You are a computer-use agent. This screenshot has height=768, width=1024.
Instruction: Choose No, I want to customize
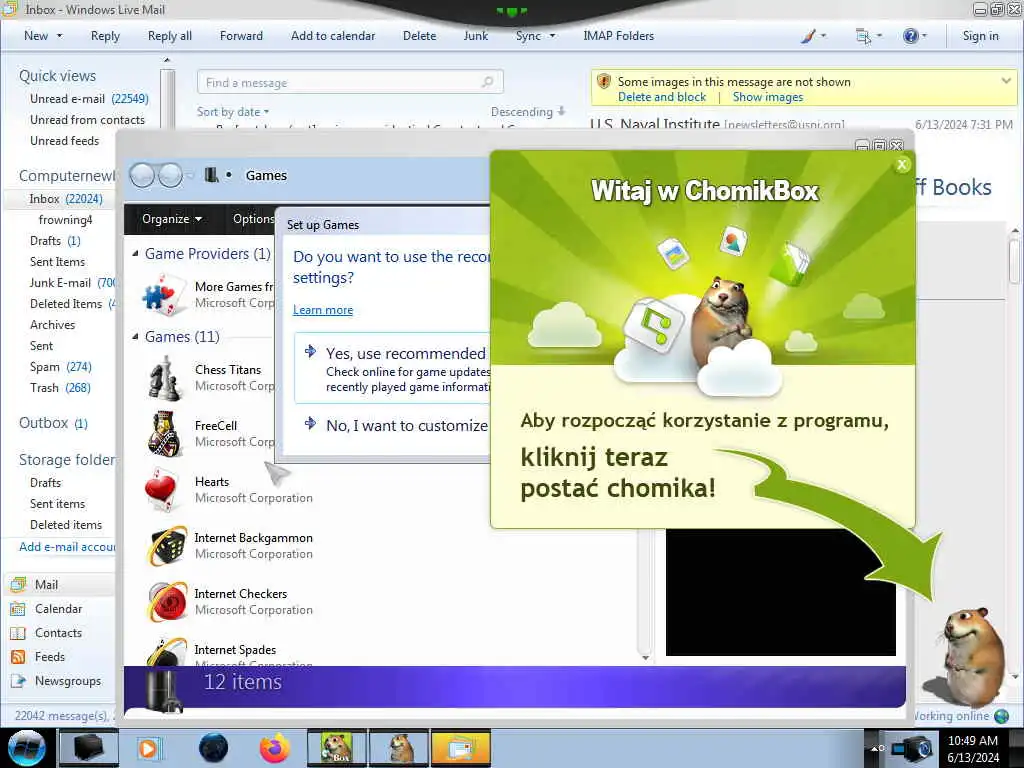tap(396, 426)
